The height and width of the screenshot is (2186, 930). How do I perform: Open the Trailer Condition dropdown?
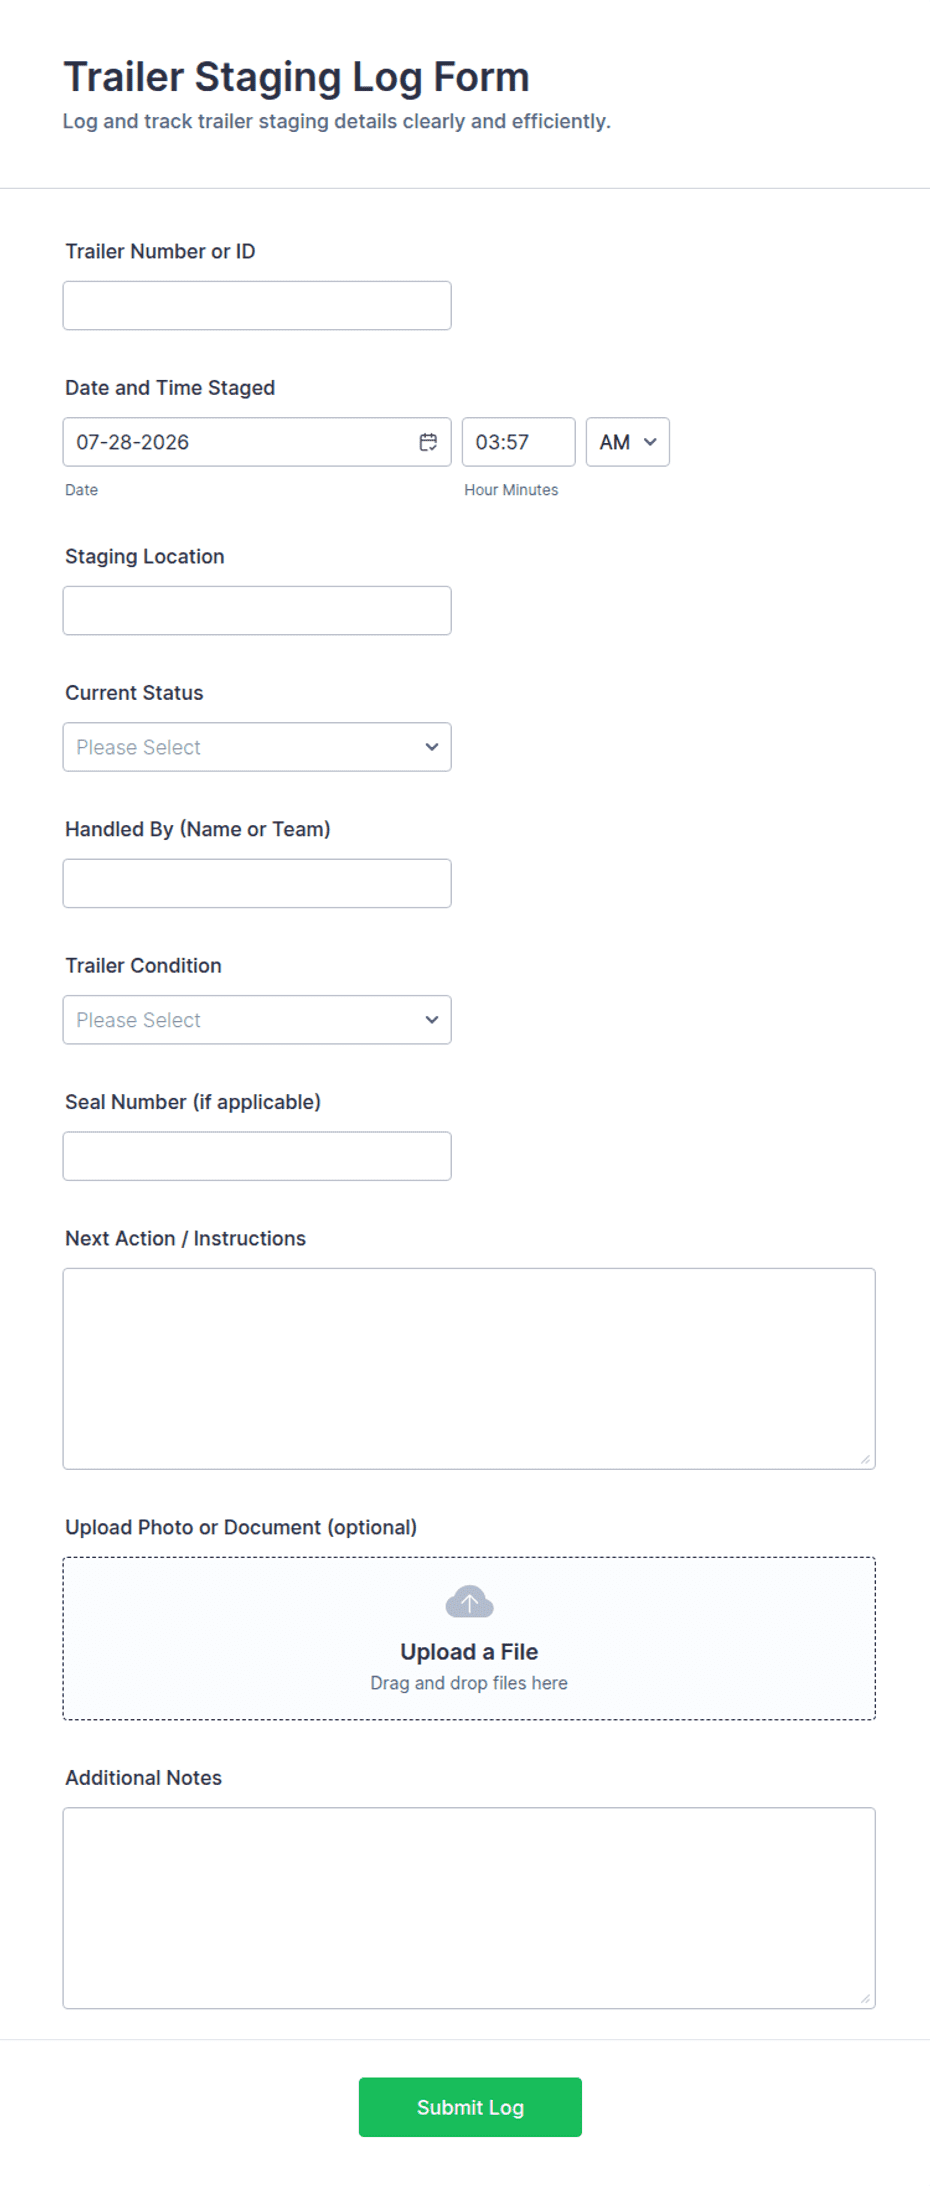pyautogui.click(x=257, y=1020)
